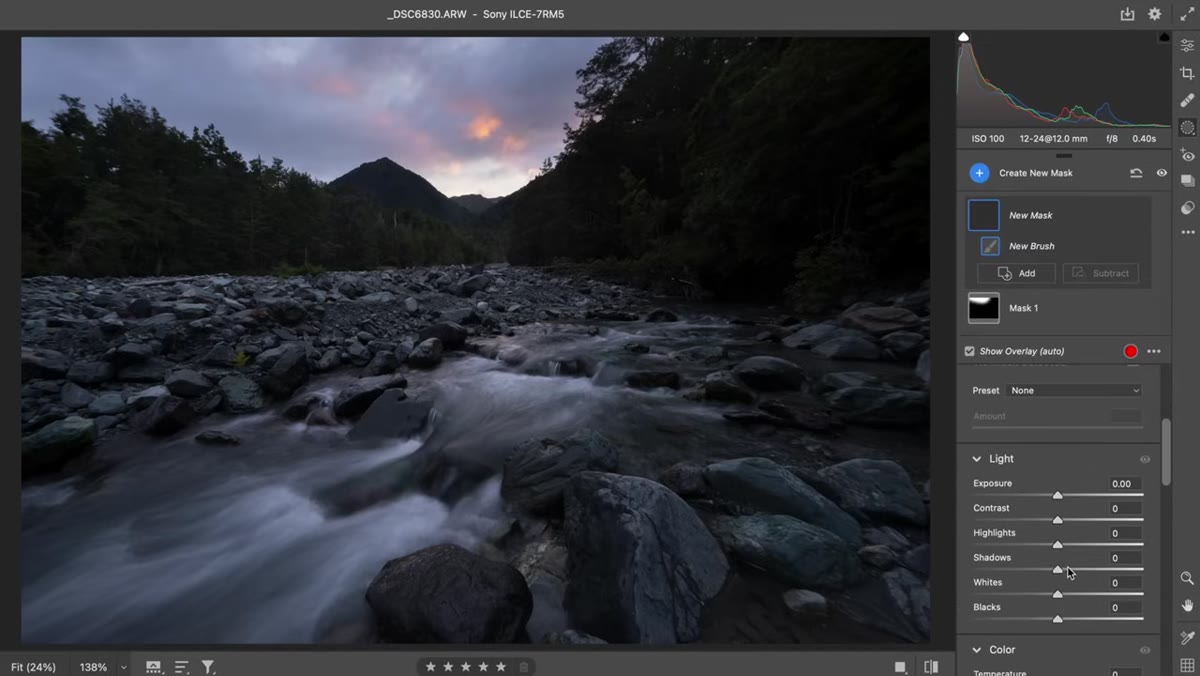The height and width of the screenshot is (676, 1200).
Task: Select the New Brush row label
Action: [1031, 246]
